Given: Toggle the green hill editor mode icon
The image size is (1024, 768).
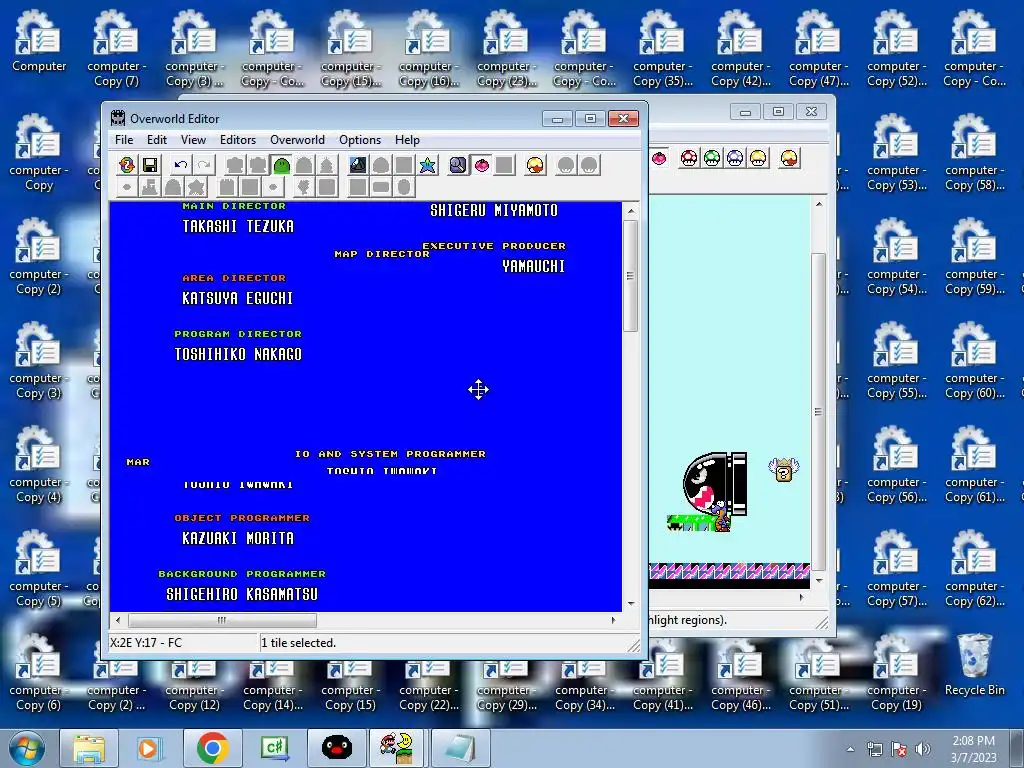Looking at the screenshot, I should click(281, 165).
